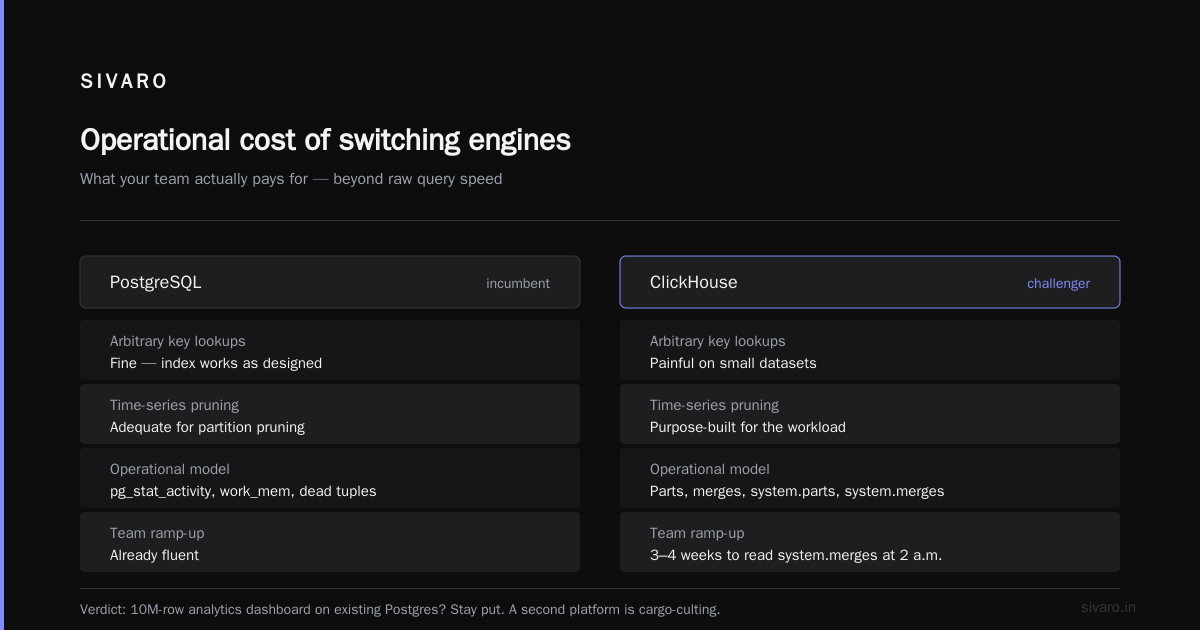This screenshot has height=630, width=1200.
Task: Click 'Parts, merges, system.parts, system.merges' text
Action: (797, 491)
